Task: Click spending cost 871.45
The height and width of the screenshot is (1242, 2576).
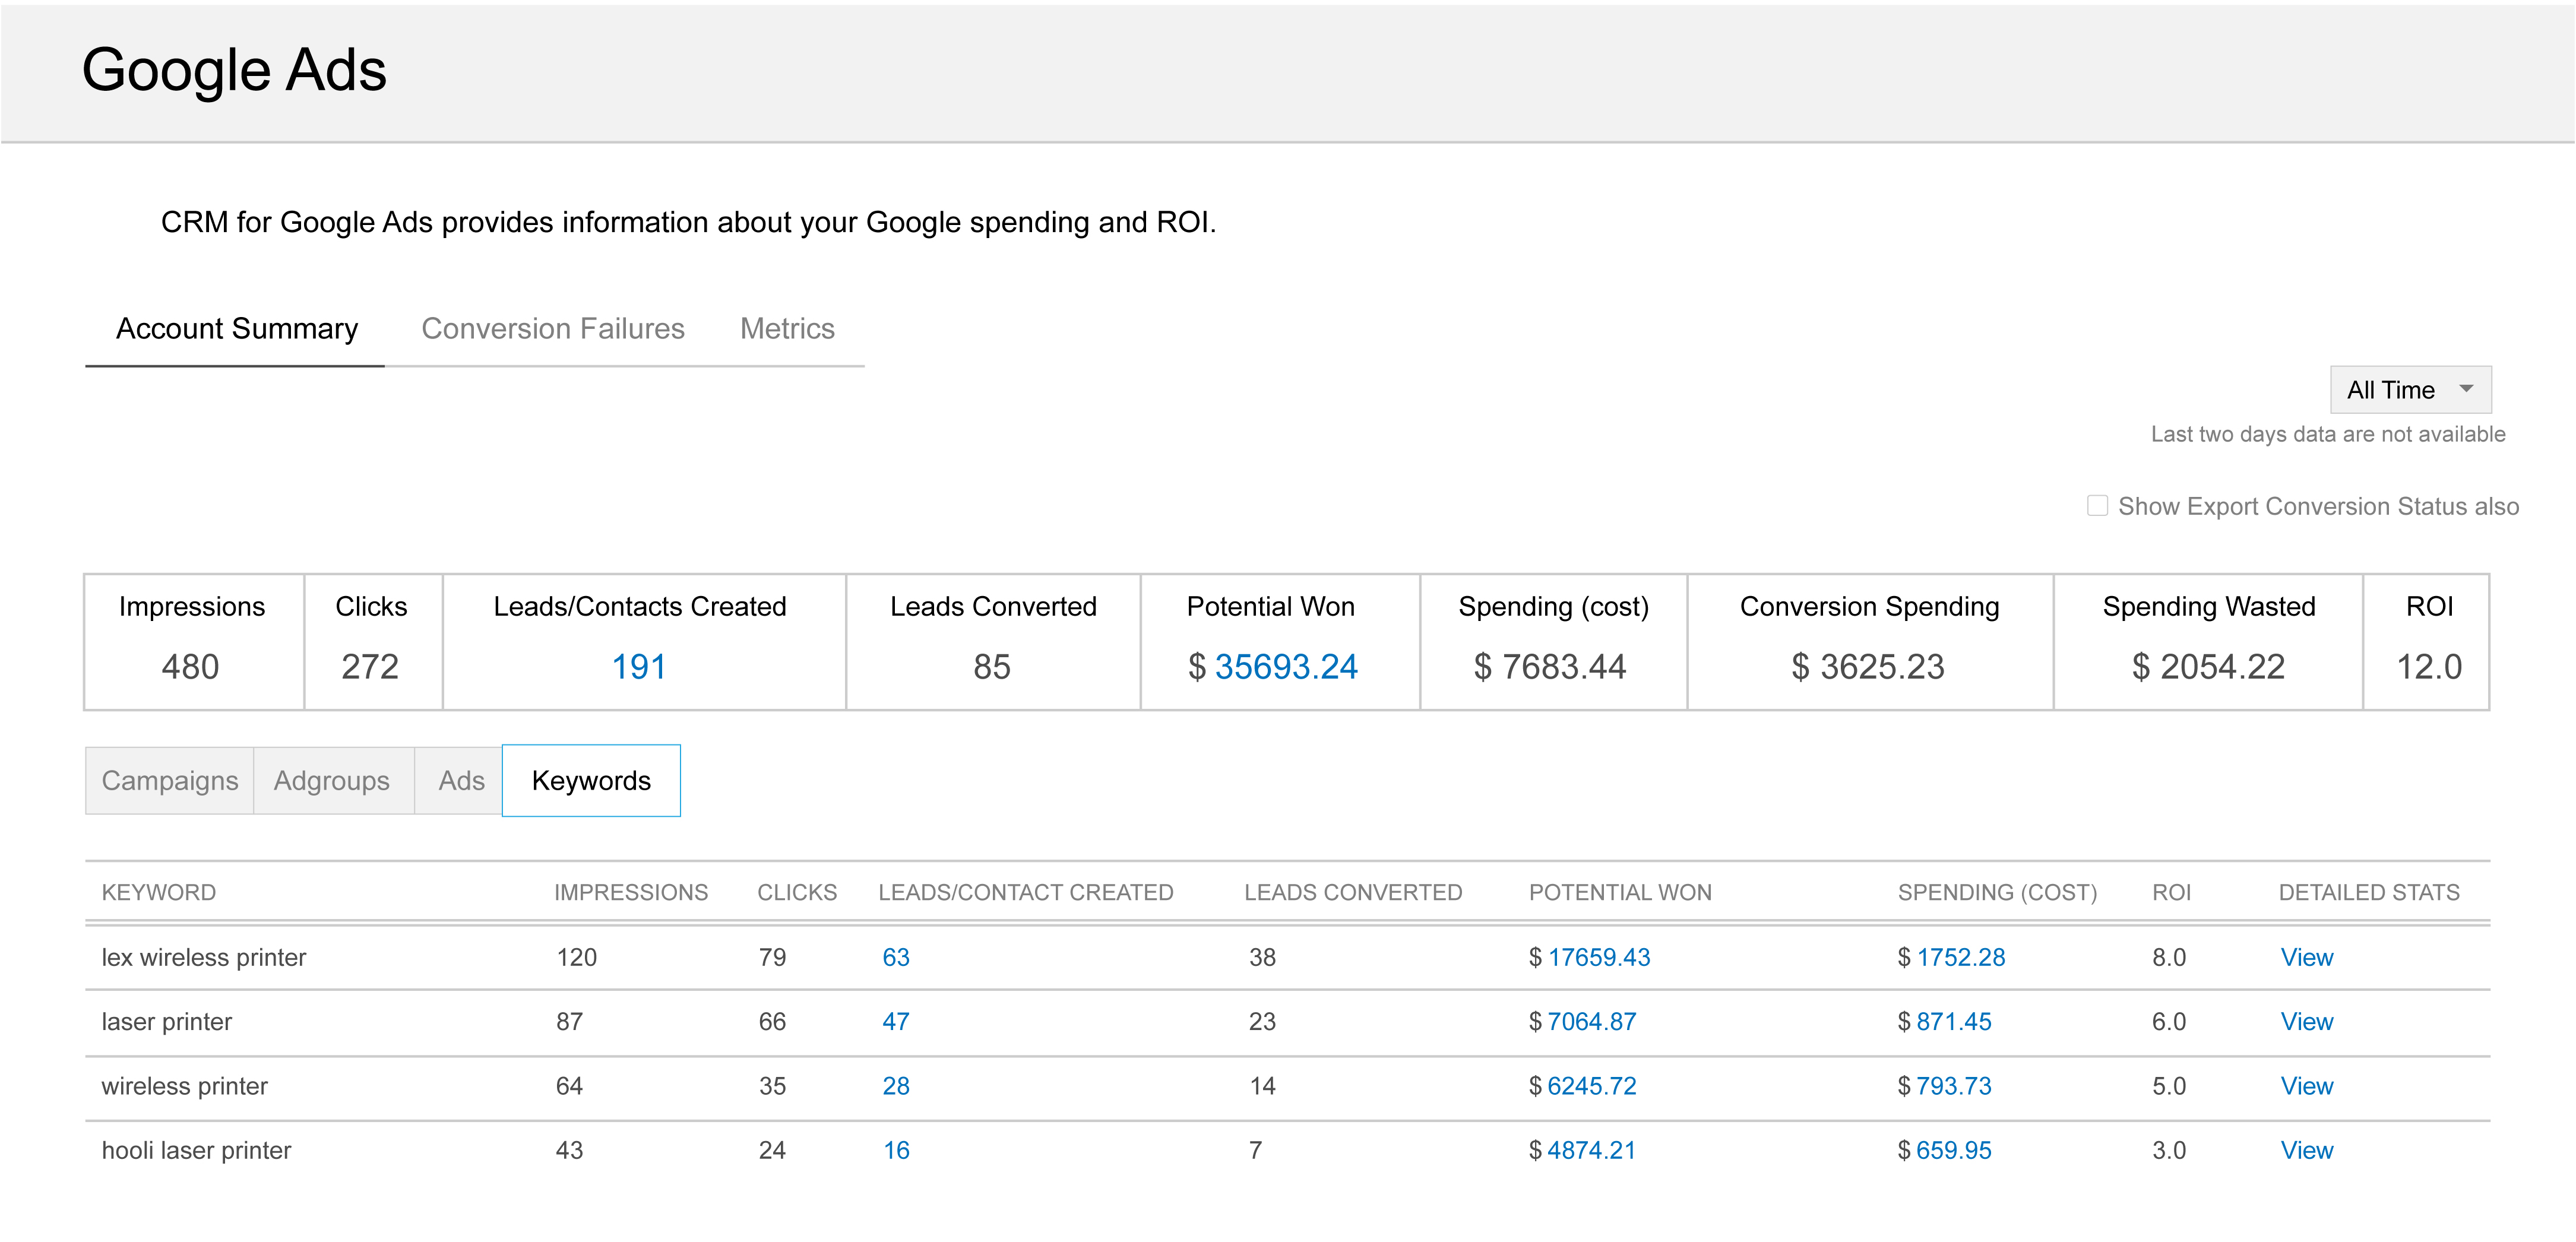Action: (x=1954, y=1022)
